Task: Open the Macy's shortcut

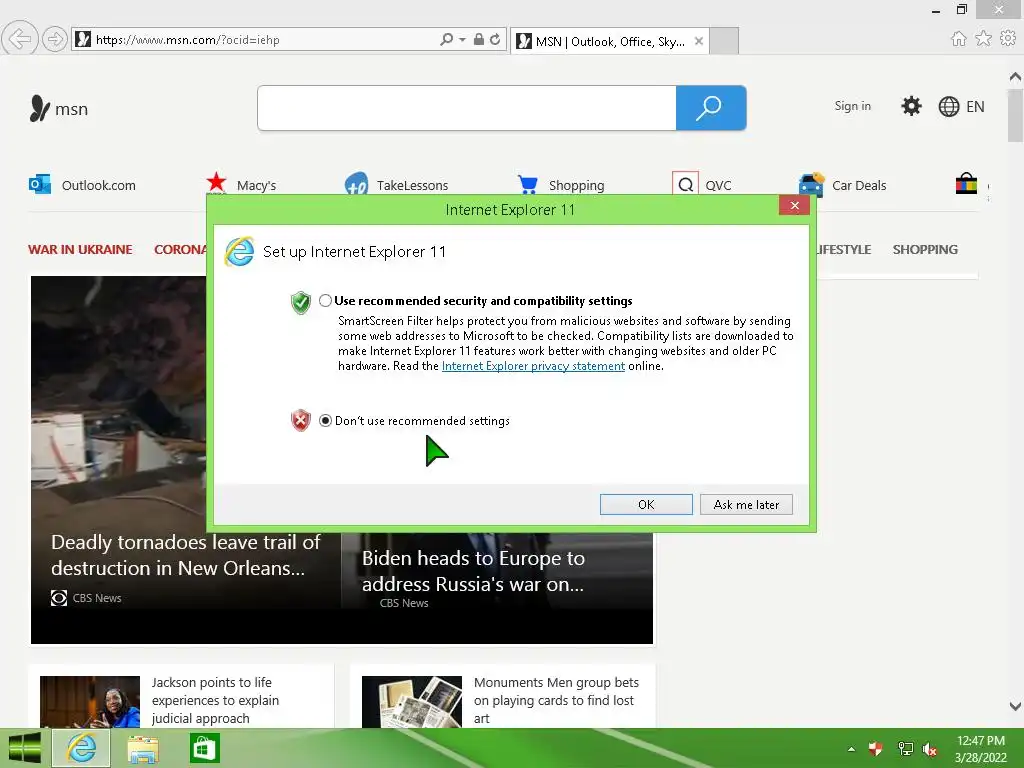Action: 241,185
